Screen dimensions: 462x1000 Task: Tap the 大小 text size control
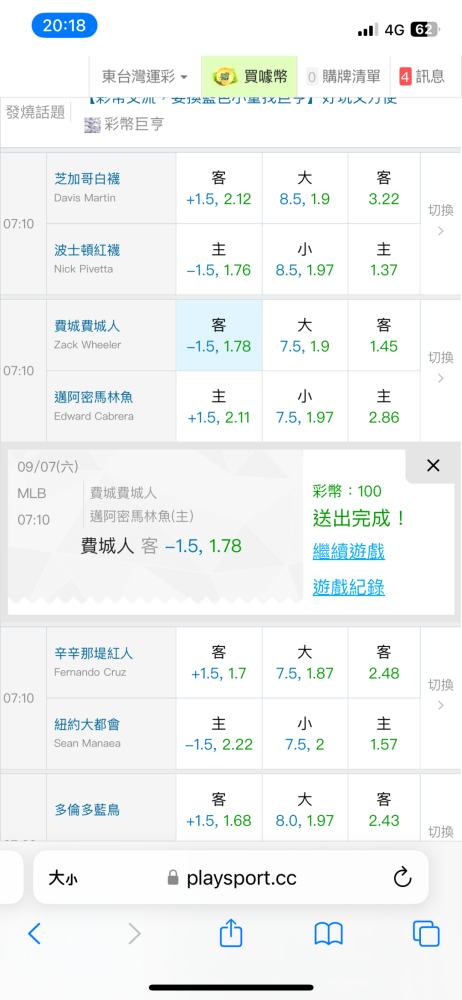pyautogui.click(x=63, y=878)
